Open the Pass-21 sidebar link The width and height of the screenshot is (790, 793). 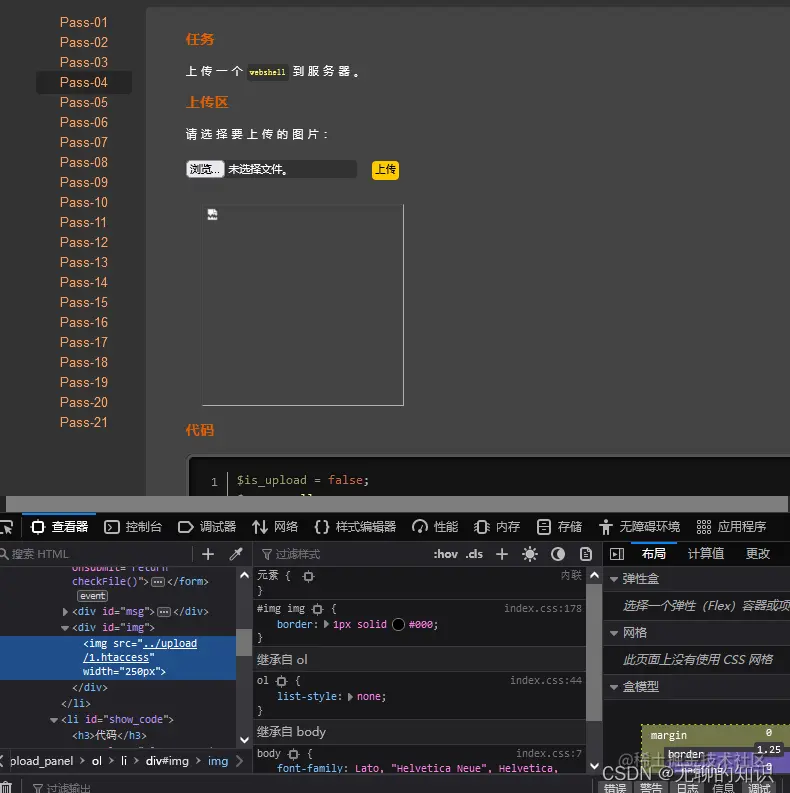[x=84, y=422]
